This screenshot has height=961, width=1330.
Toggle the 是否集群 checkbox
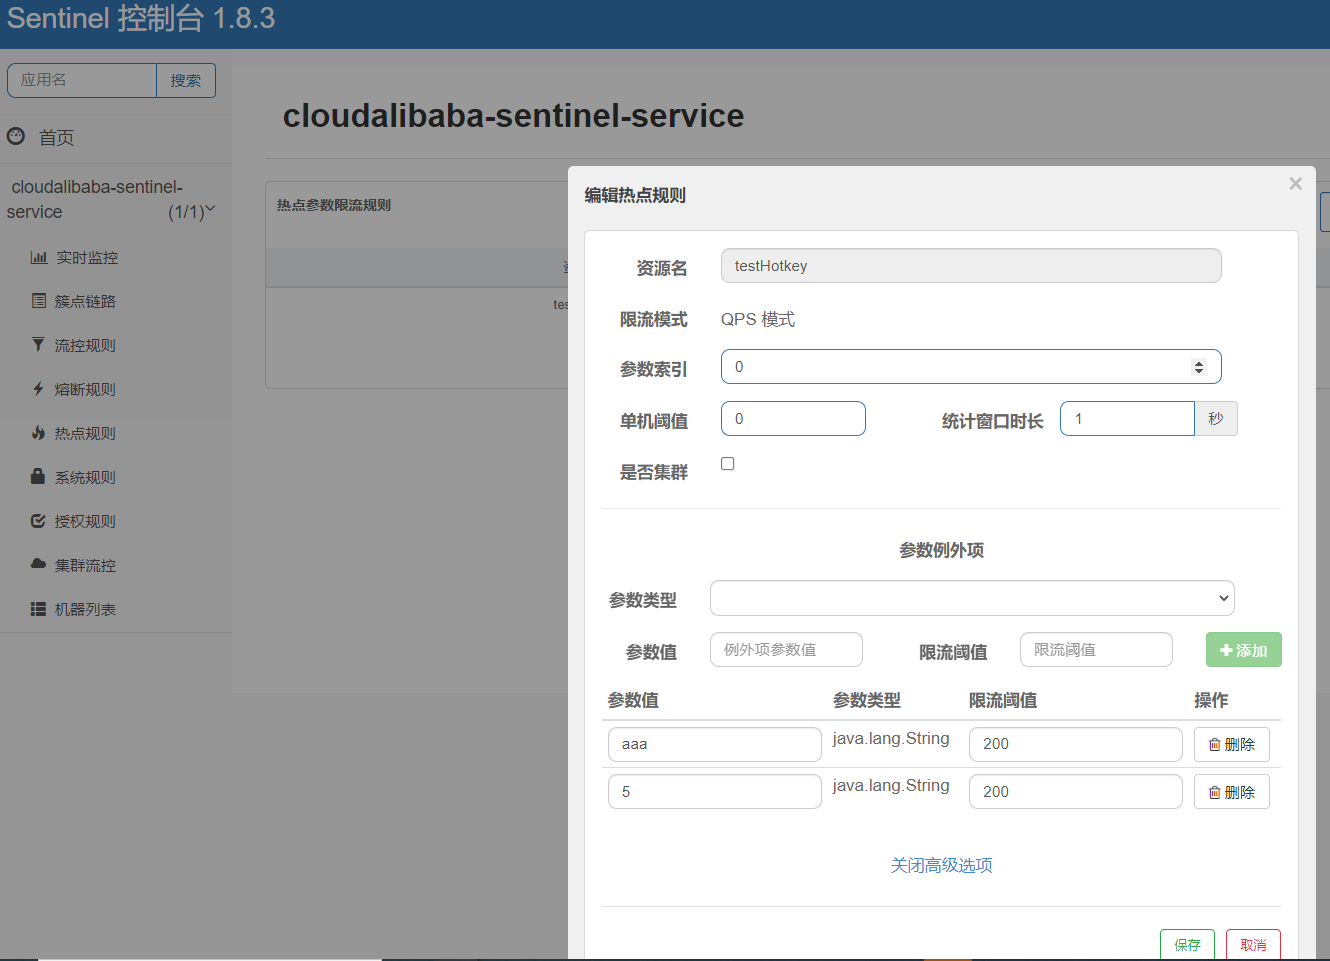[x=728, y=464]
